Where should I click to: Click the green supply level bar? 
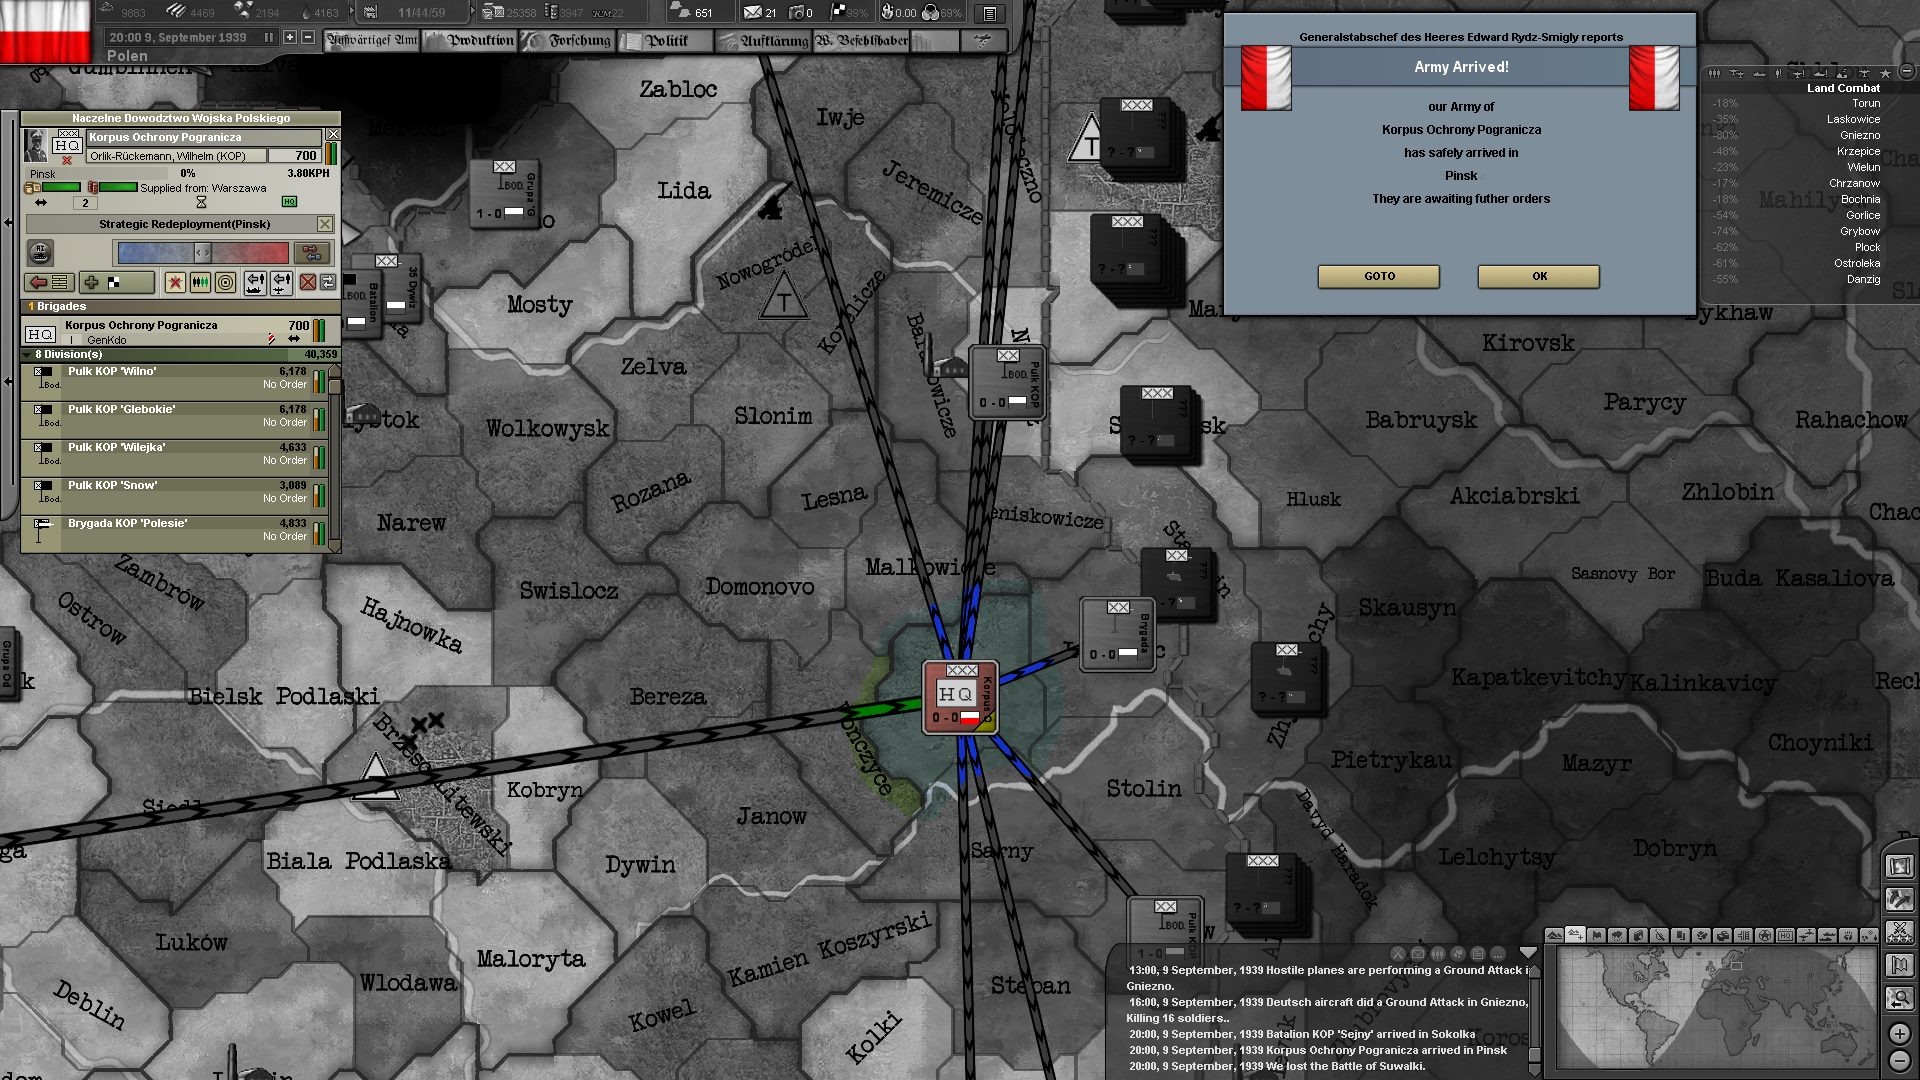[60, 187]
